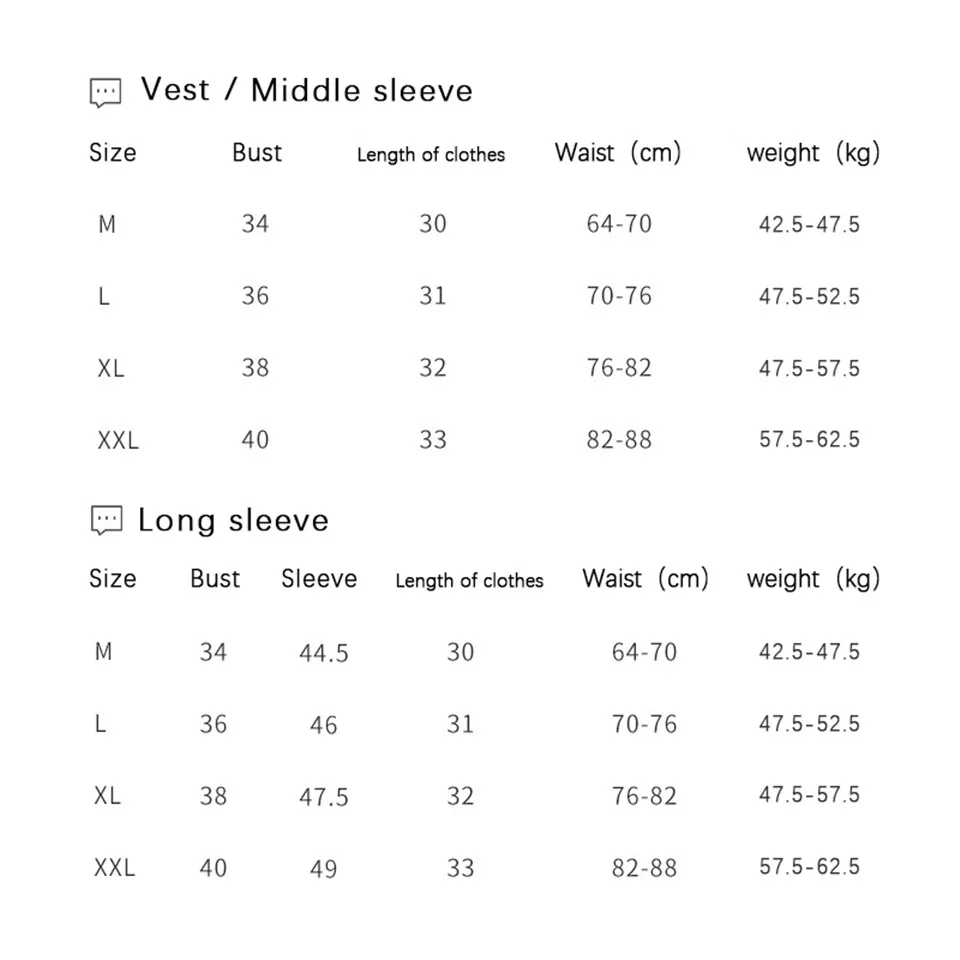Screen dimensions: 960x960
Task: Click bust value 38 in Long sleeve table
Action: coord(213,796)
